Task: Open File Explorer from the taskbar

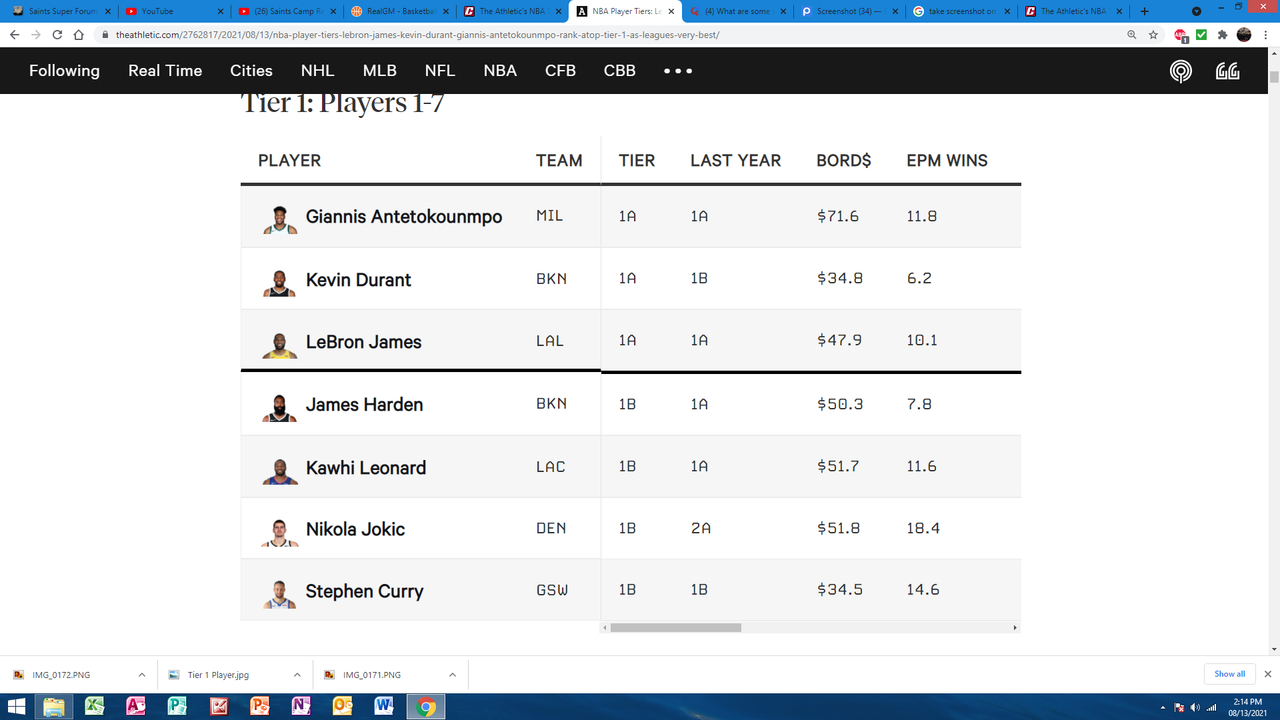Action: 54,707
